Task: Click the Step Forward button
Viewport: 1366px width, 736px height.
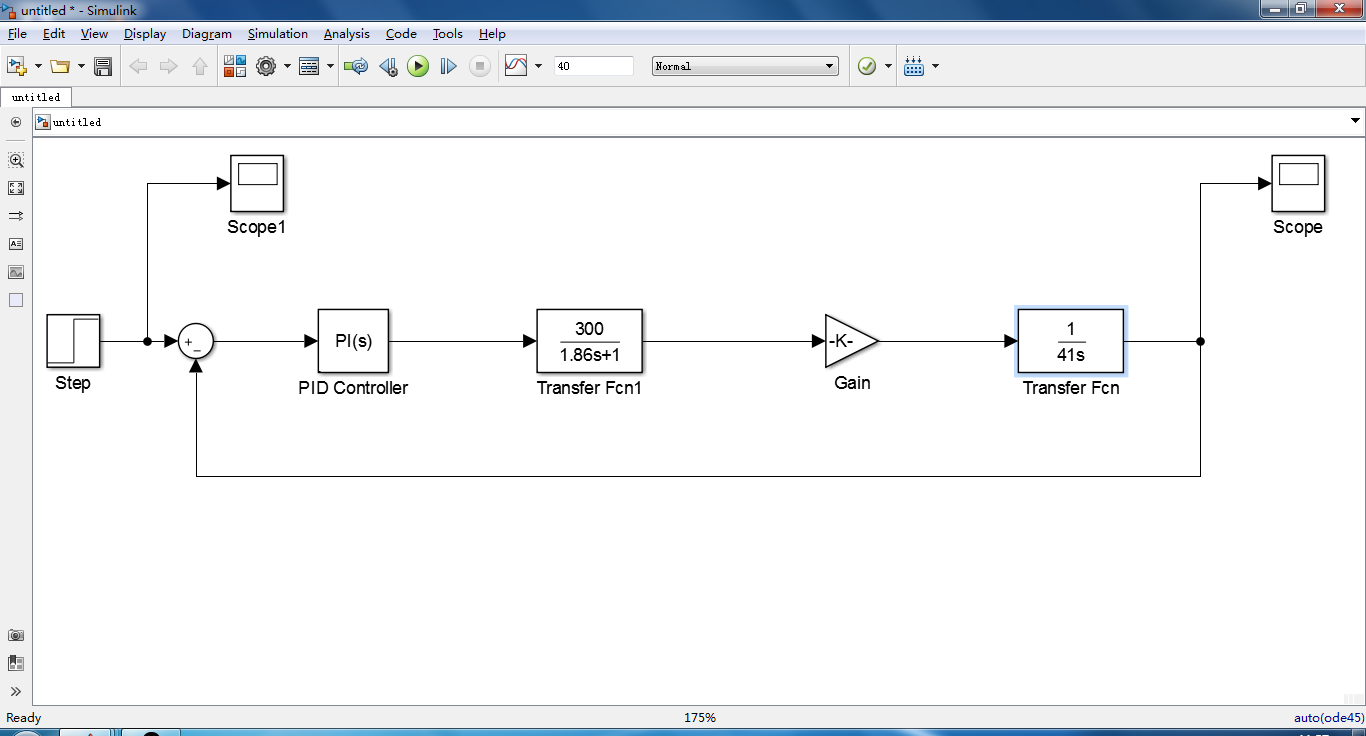Action: [449, 67]
